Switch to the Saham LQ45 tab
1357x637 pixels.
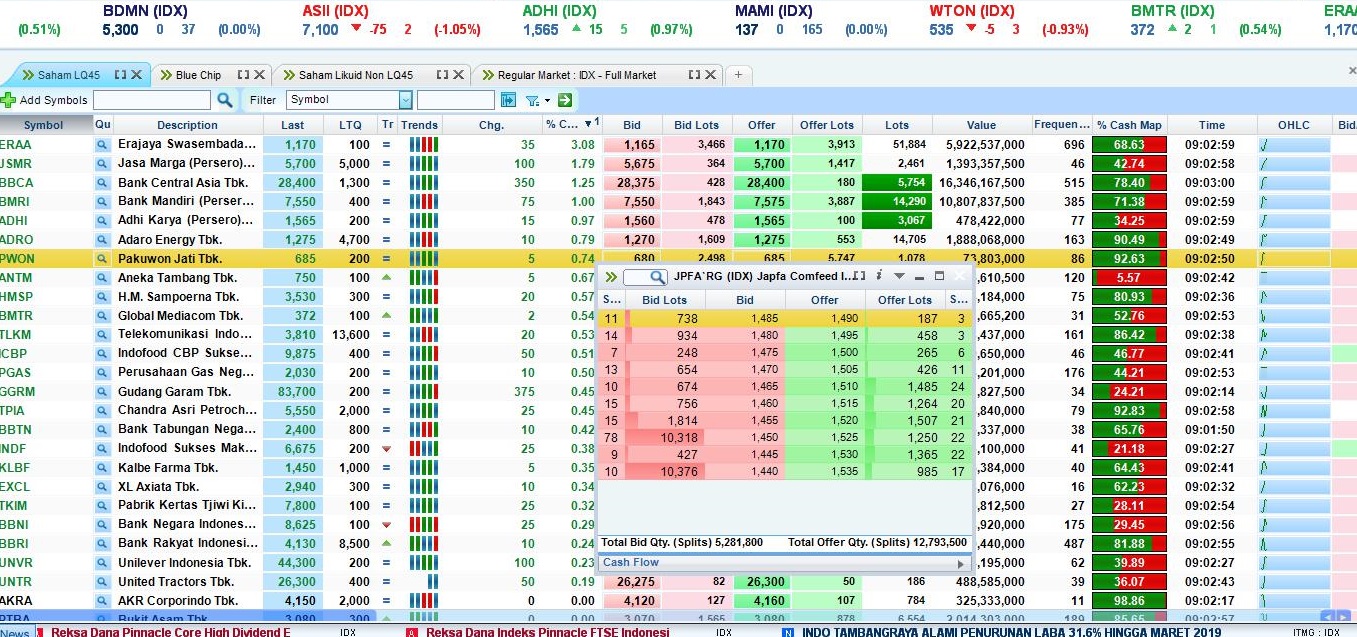69,75
